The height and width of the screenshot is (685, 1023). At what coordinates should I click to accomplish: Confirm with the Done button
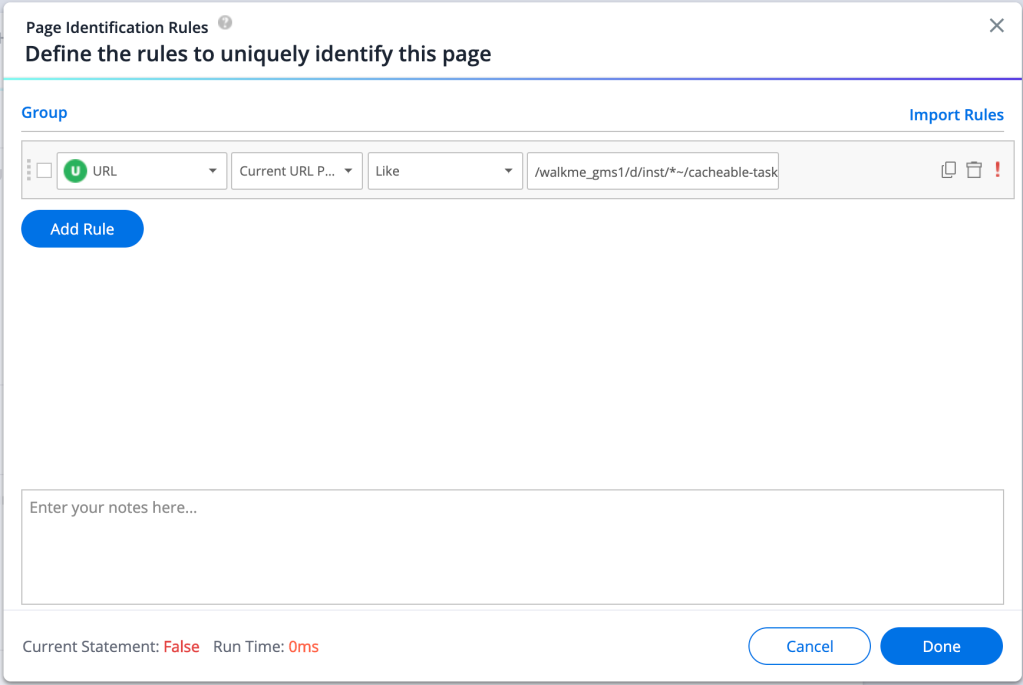940,646
